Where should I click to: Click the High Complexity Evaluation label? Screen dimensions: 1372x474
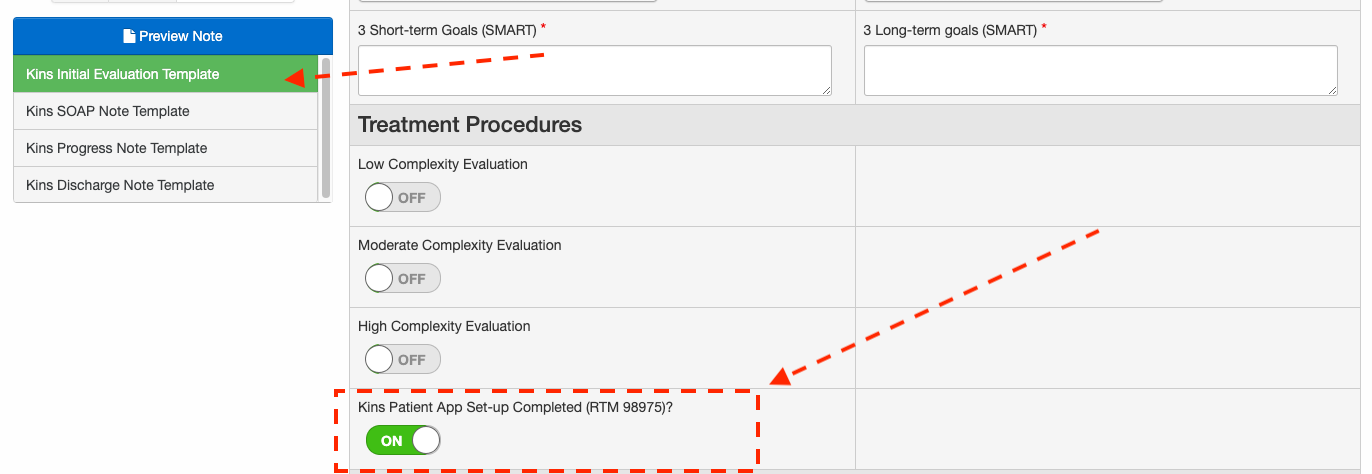[x=444, y=326]
